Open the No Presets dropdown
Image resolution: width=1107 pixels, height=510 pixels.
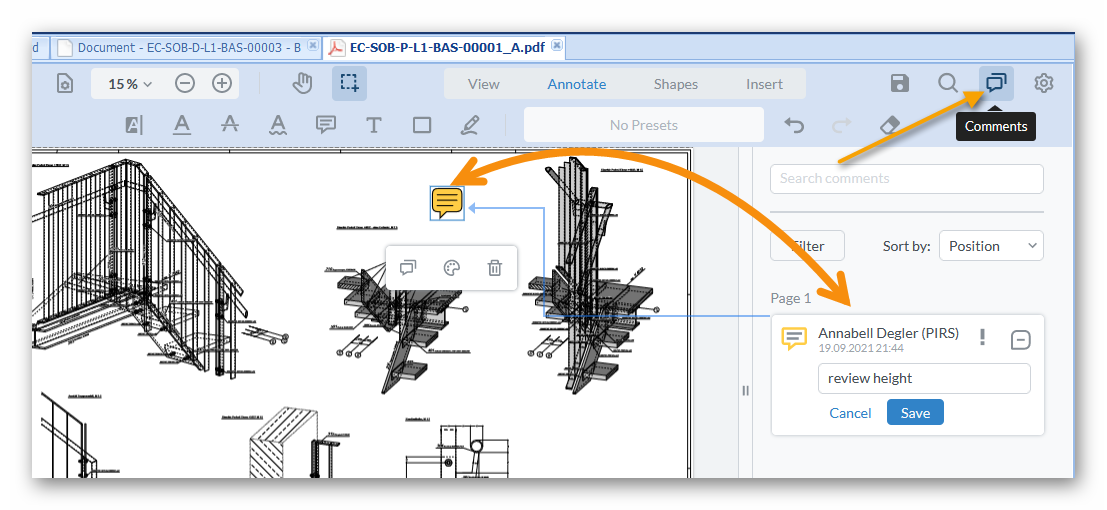tap(643, 126)
